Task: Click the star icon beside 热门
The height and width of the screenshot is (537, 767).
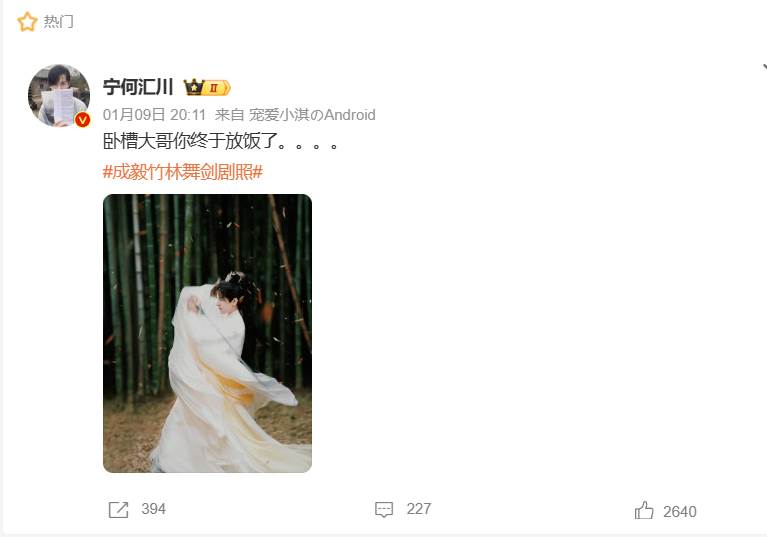Action: (27, 22)
